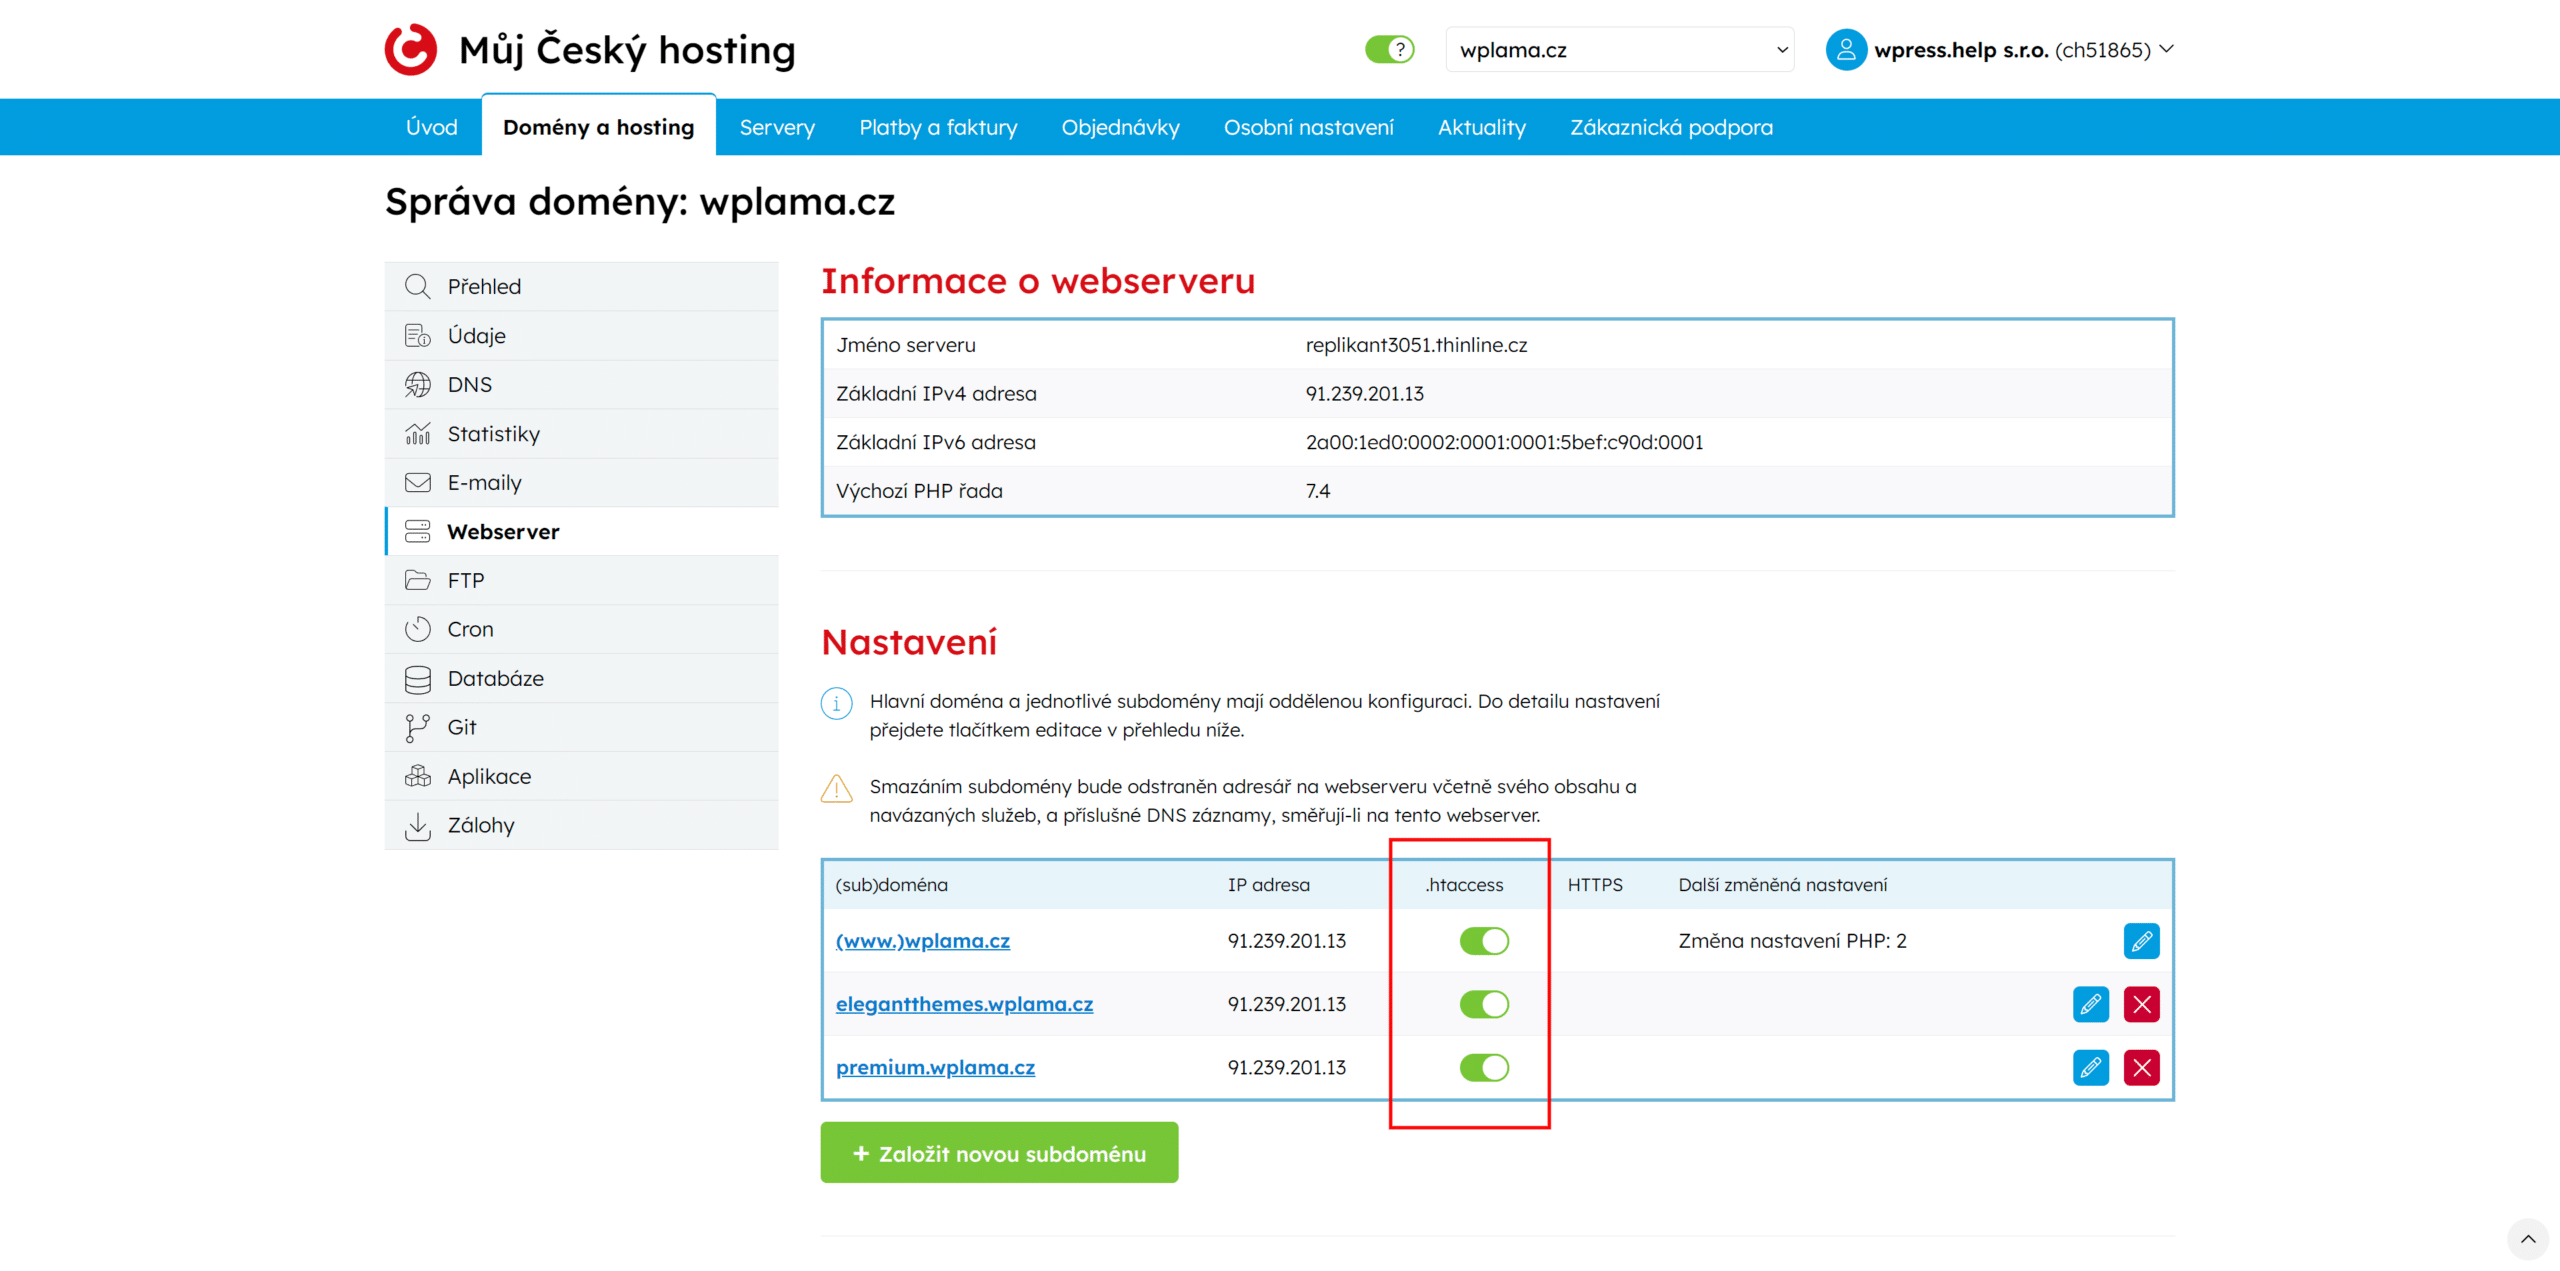The height and width of the screenshot is (1271, 2560).
Task: Click the Git branch icon
Action: (x=417, y=728)
